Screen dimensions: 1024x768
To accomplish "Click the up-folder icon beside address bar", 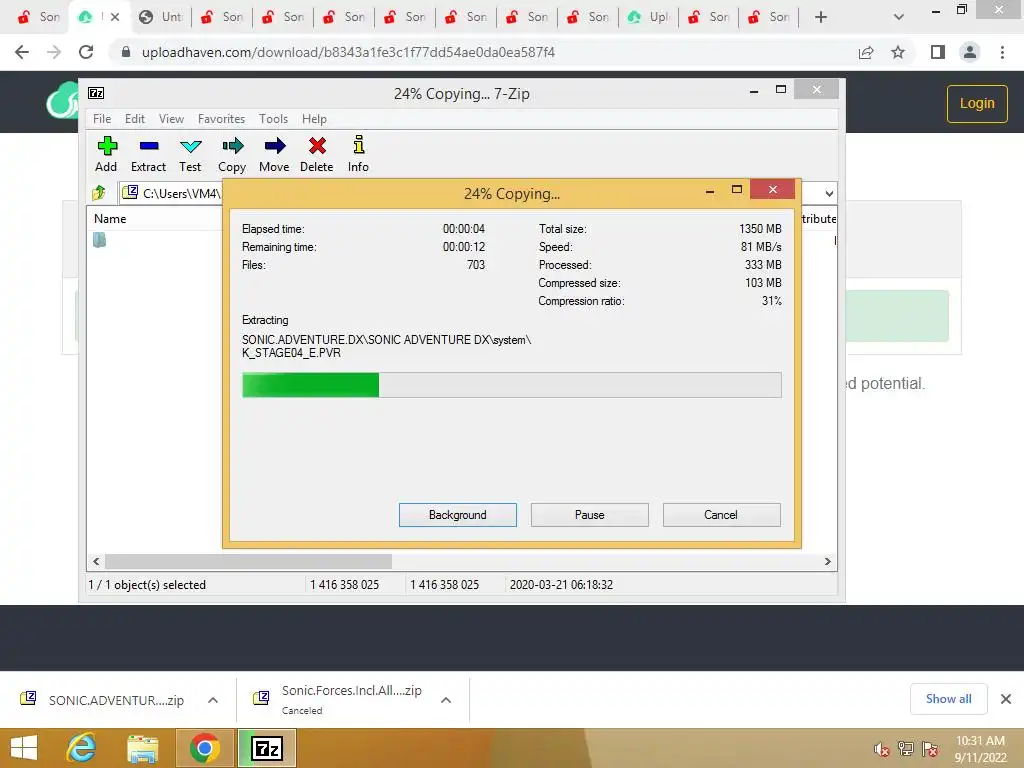I will coord(99,193).
